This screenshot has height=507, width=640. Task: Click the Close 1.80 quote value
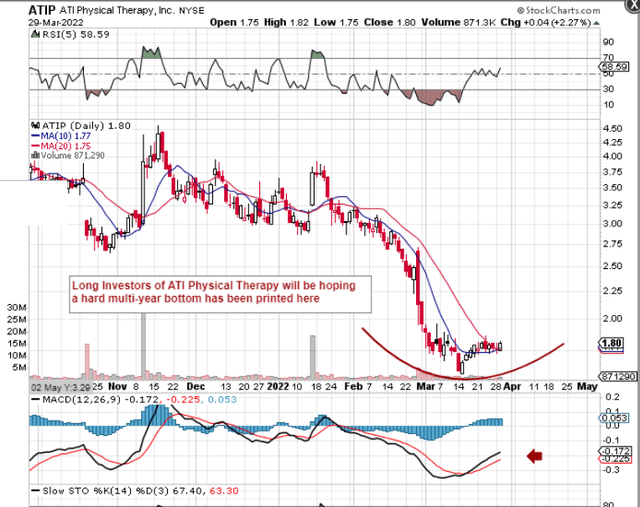(389, 22)
